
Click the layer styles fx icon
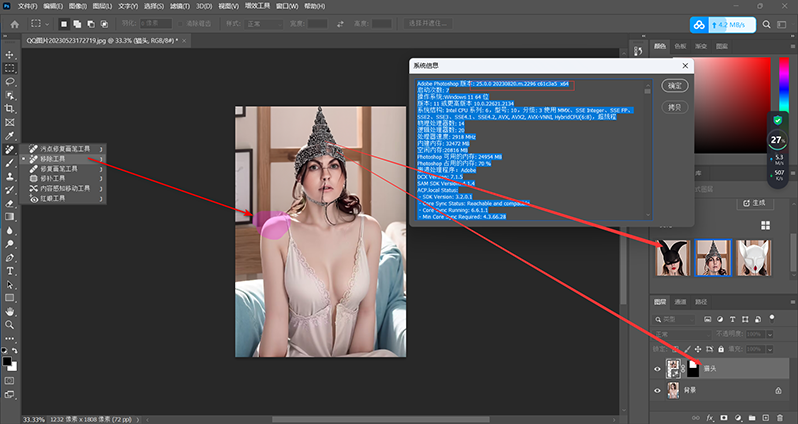tap(710, 418)
